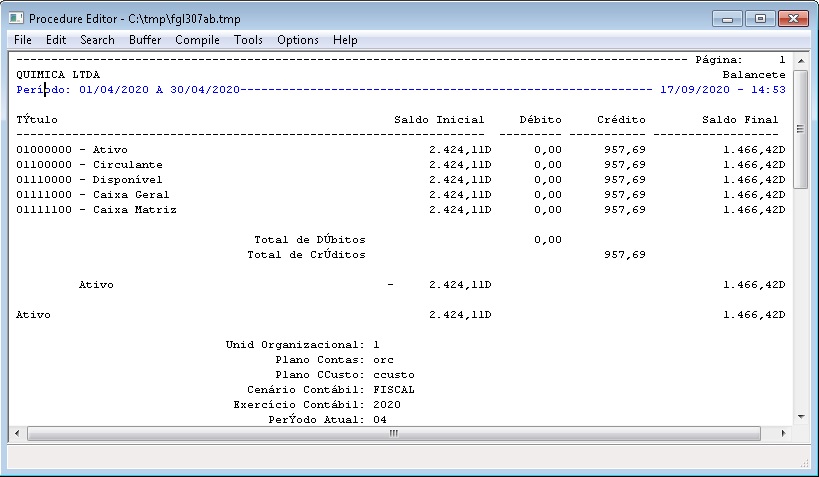Open the Buffer menu

[x=145, y=40]
